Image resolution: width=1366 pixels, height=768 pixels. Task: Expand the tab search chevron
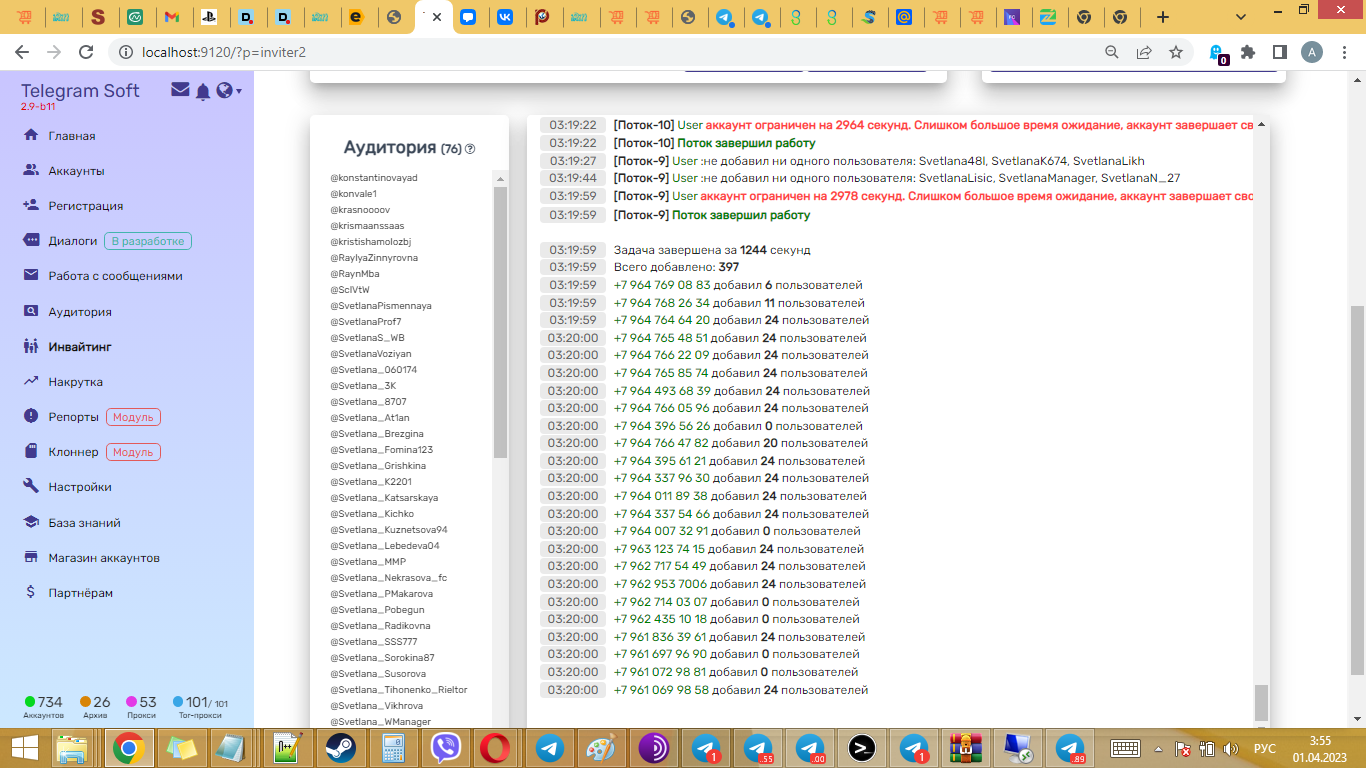[x=1241, y=17]
